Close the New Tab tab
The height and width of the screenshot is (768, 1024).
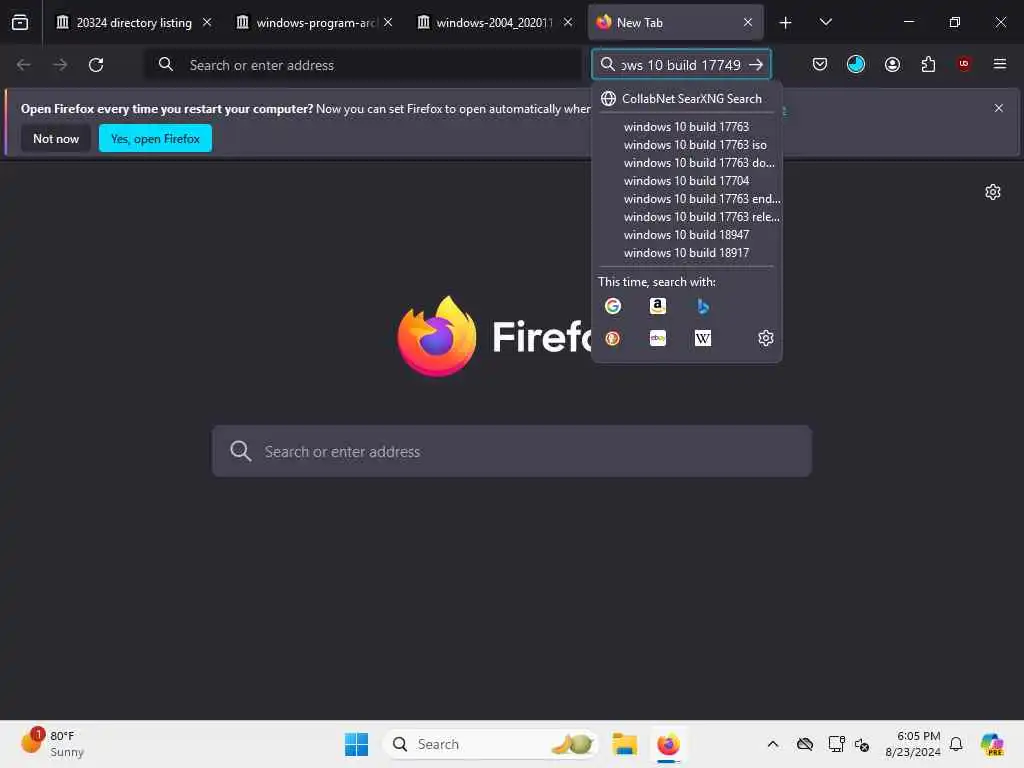[748, 23]
